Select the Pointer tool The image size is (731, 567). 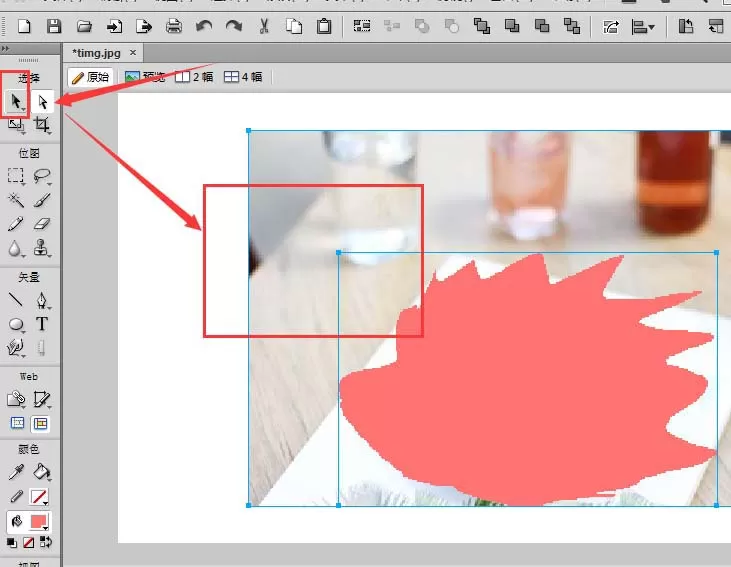point(16,101)
